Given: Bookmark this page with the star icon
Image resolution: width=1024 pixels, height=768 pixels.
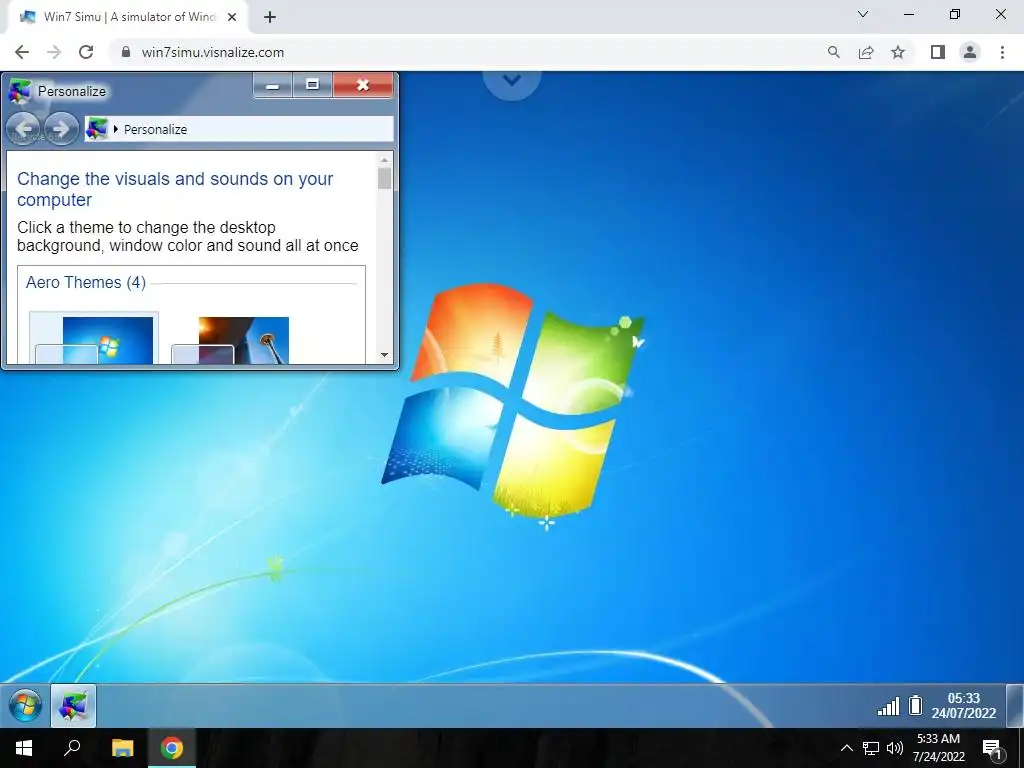Looking at the screenshot, I should tap(898, 52).
